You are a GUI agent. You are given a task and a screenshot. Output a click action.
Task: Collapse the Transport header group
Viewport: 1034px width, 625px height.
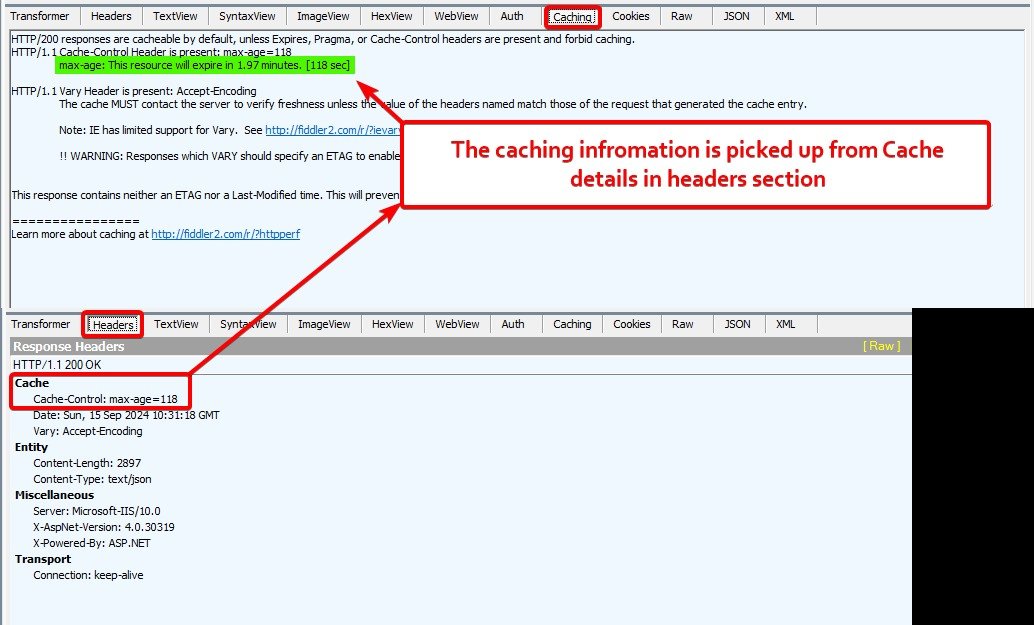tap(42, 559)
